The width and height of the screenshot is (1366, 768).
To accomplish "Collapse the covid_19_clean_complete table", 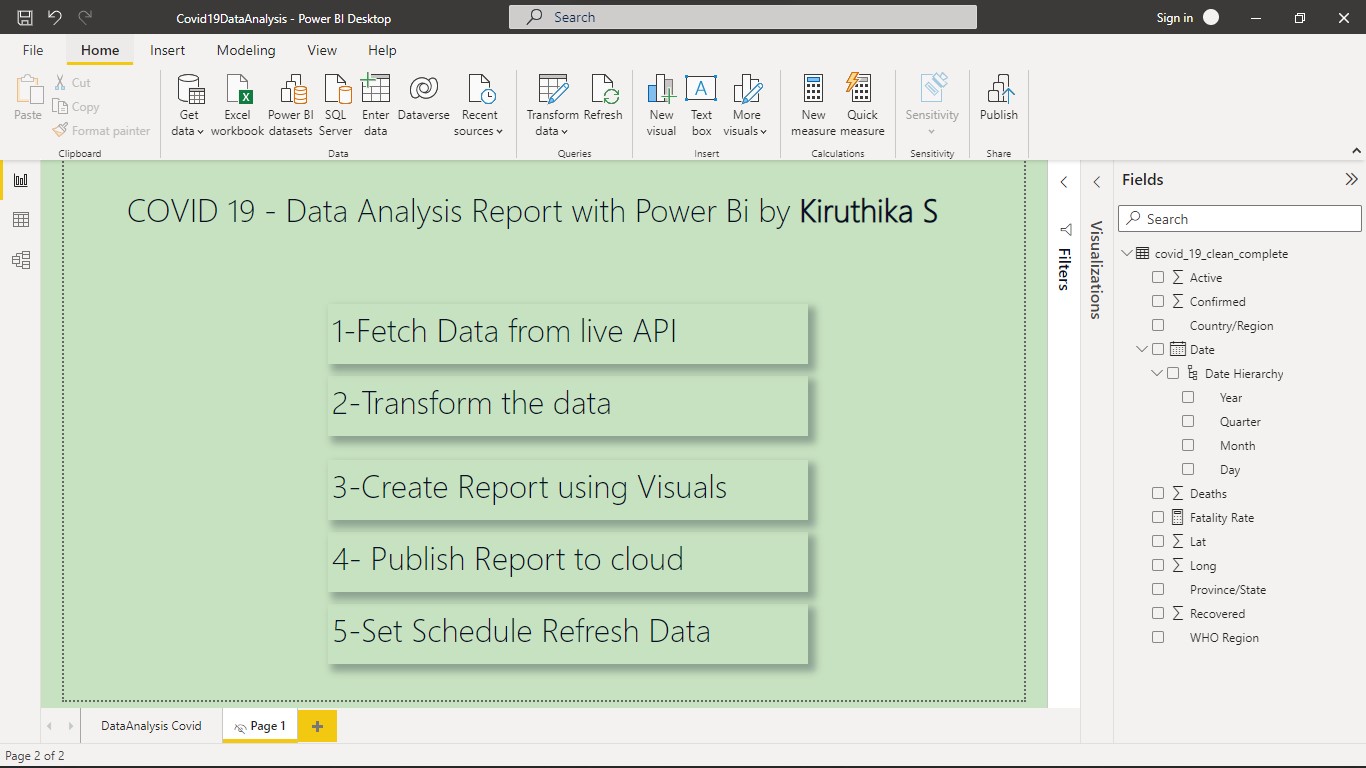I will 1127,253.
